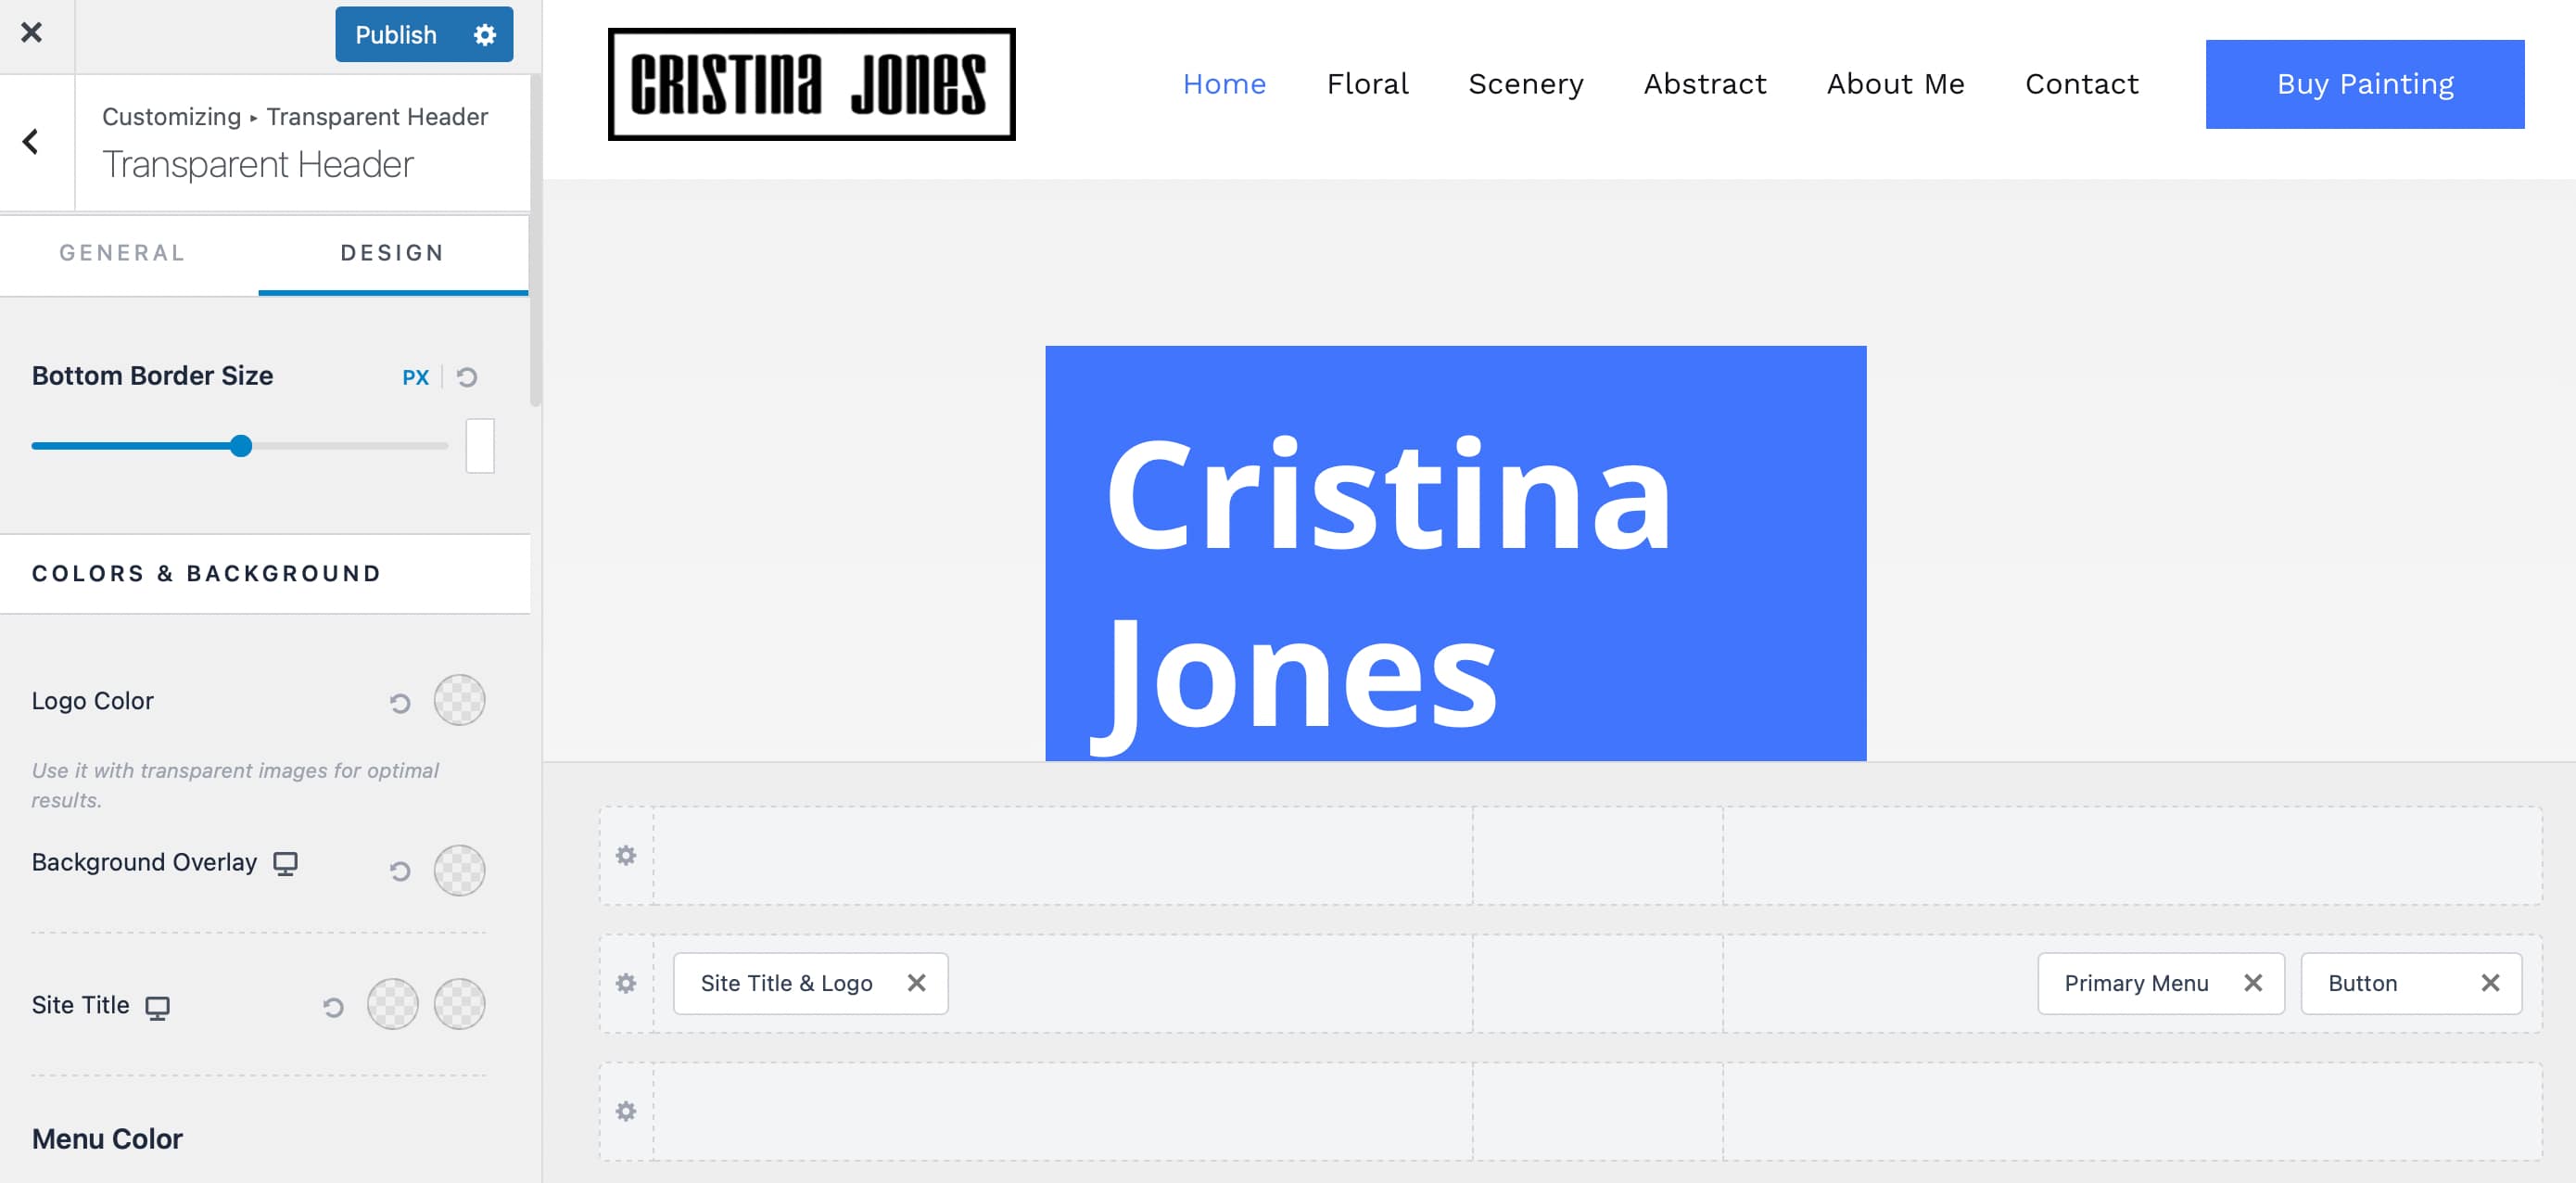Change the PX unit of border size

click(415, 377)
